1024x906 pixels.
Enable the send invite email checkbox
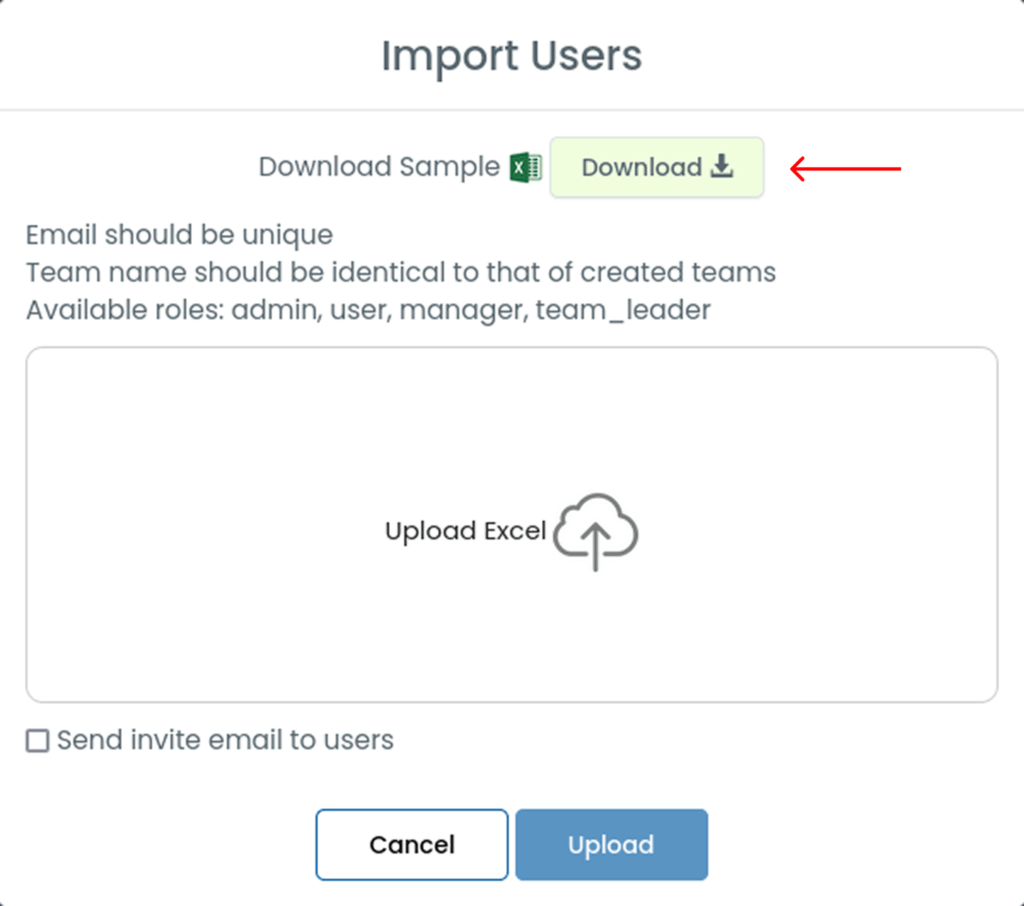[x=37, y=741]
